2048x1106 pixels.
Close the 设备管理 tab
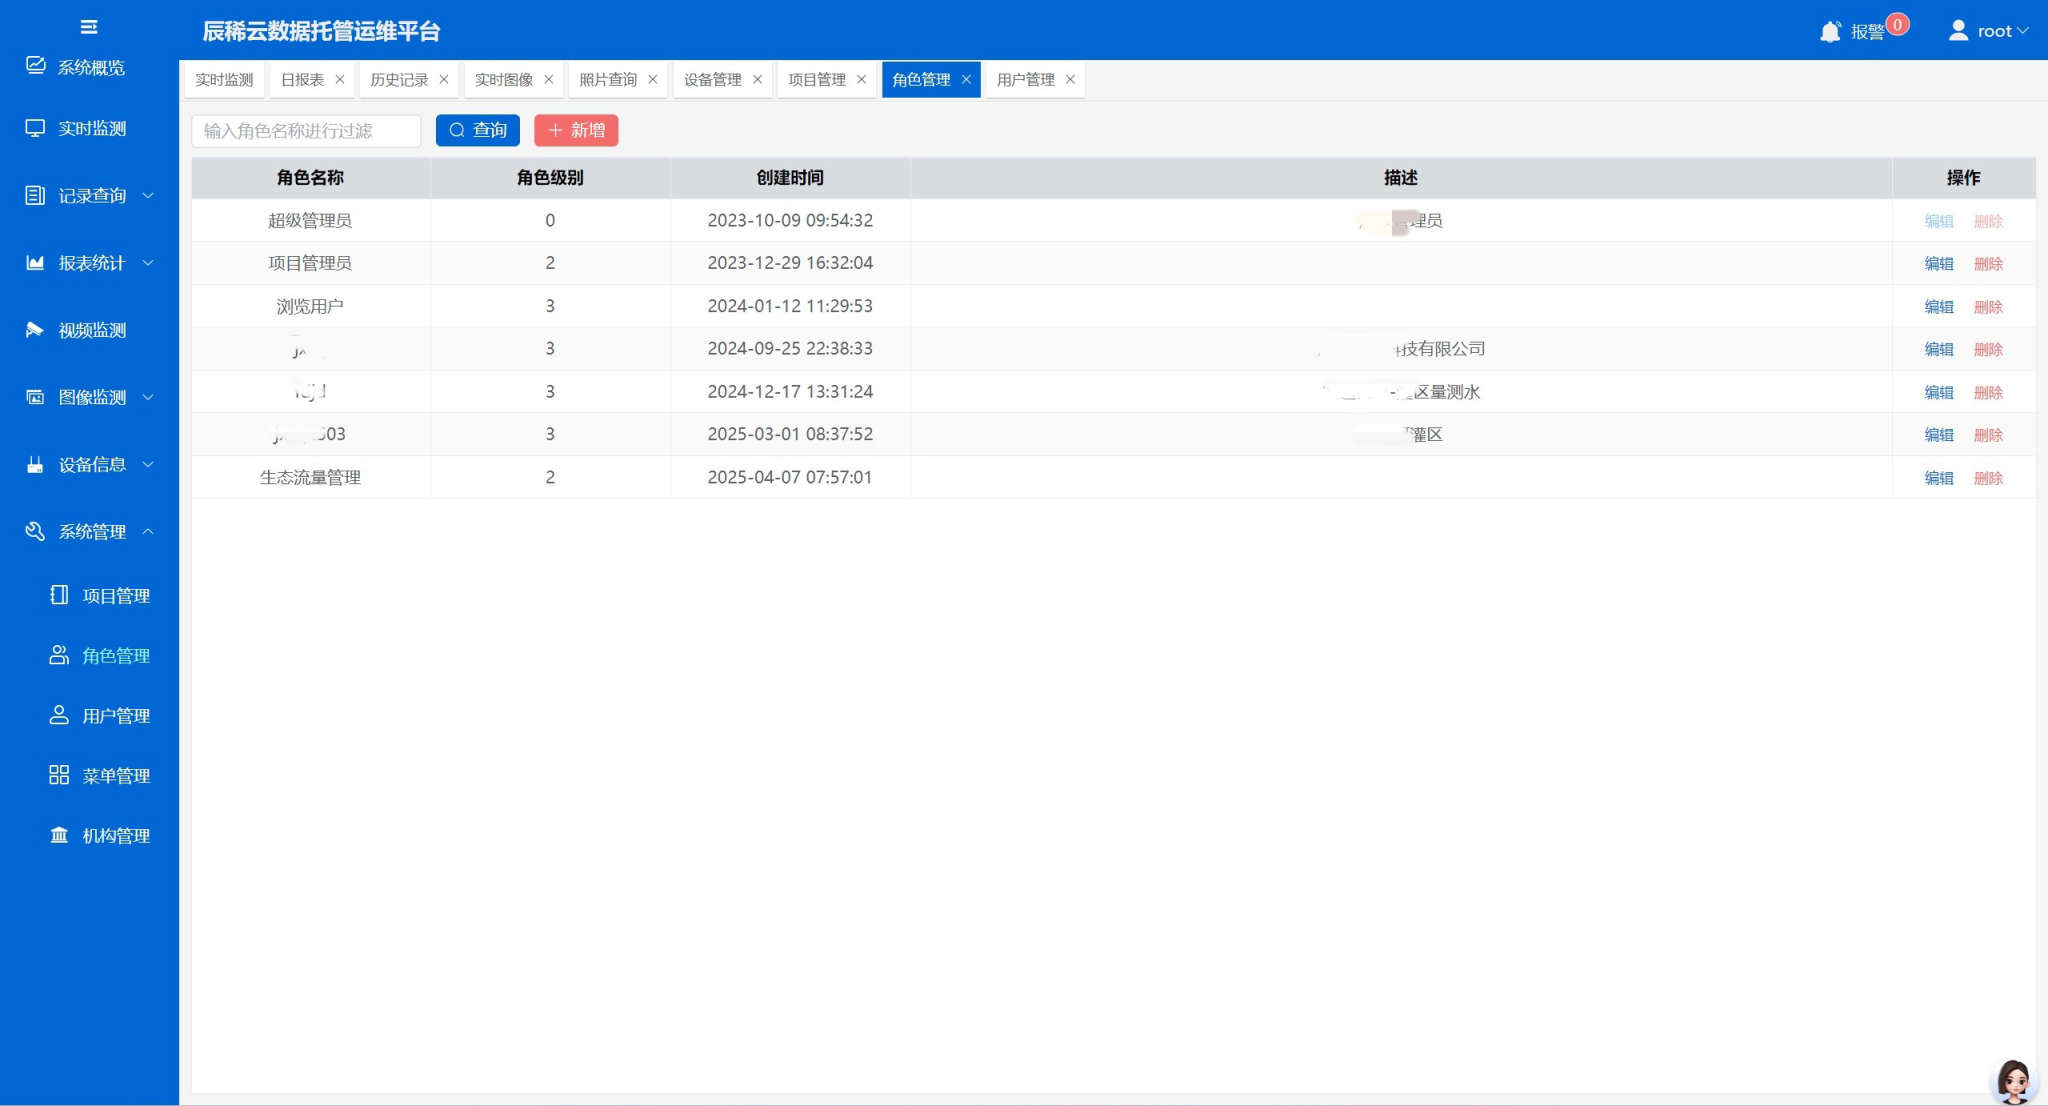click(x=757, y=80)
